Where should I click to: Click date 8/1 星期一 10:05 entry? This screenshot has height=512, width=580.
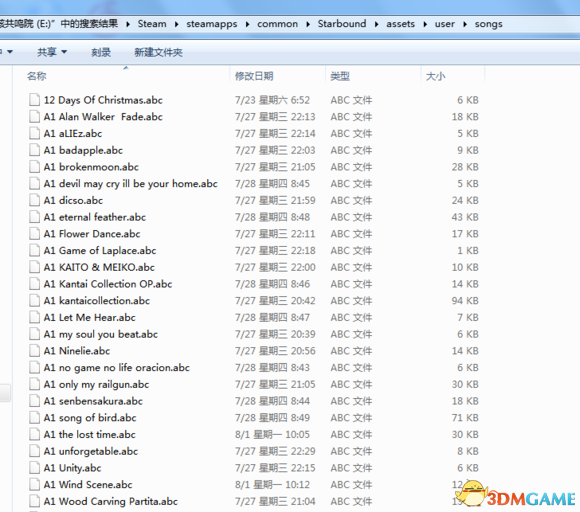(272, 434)
